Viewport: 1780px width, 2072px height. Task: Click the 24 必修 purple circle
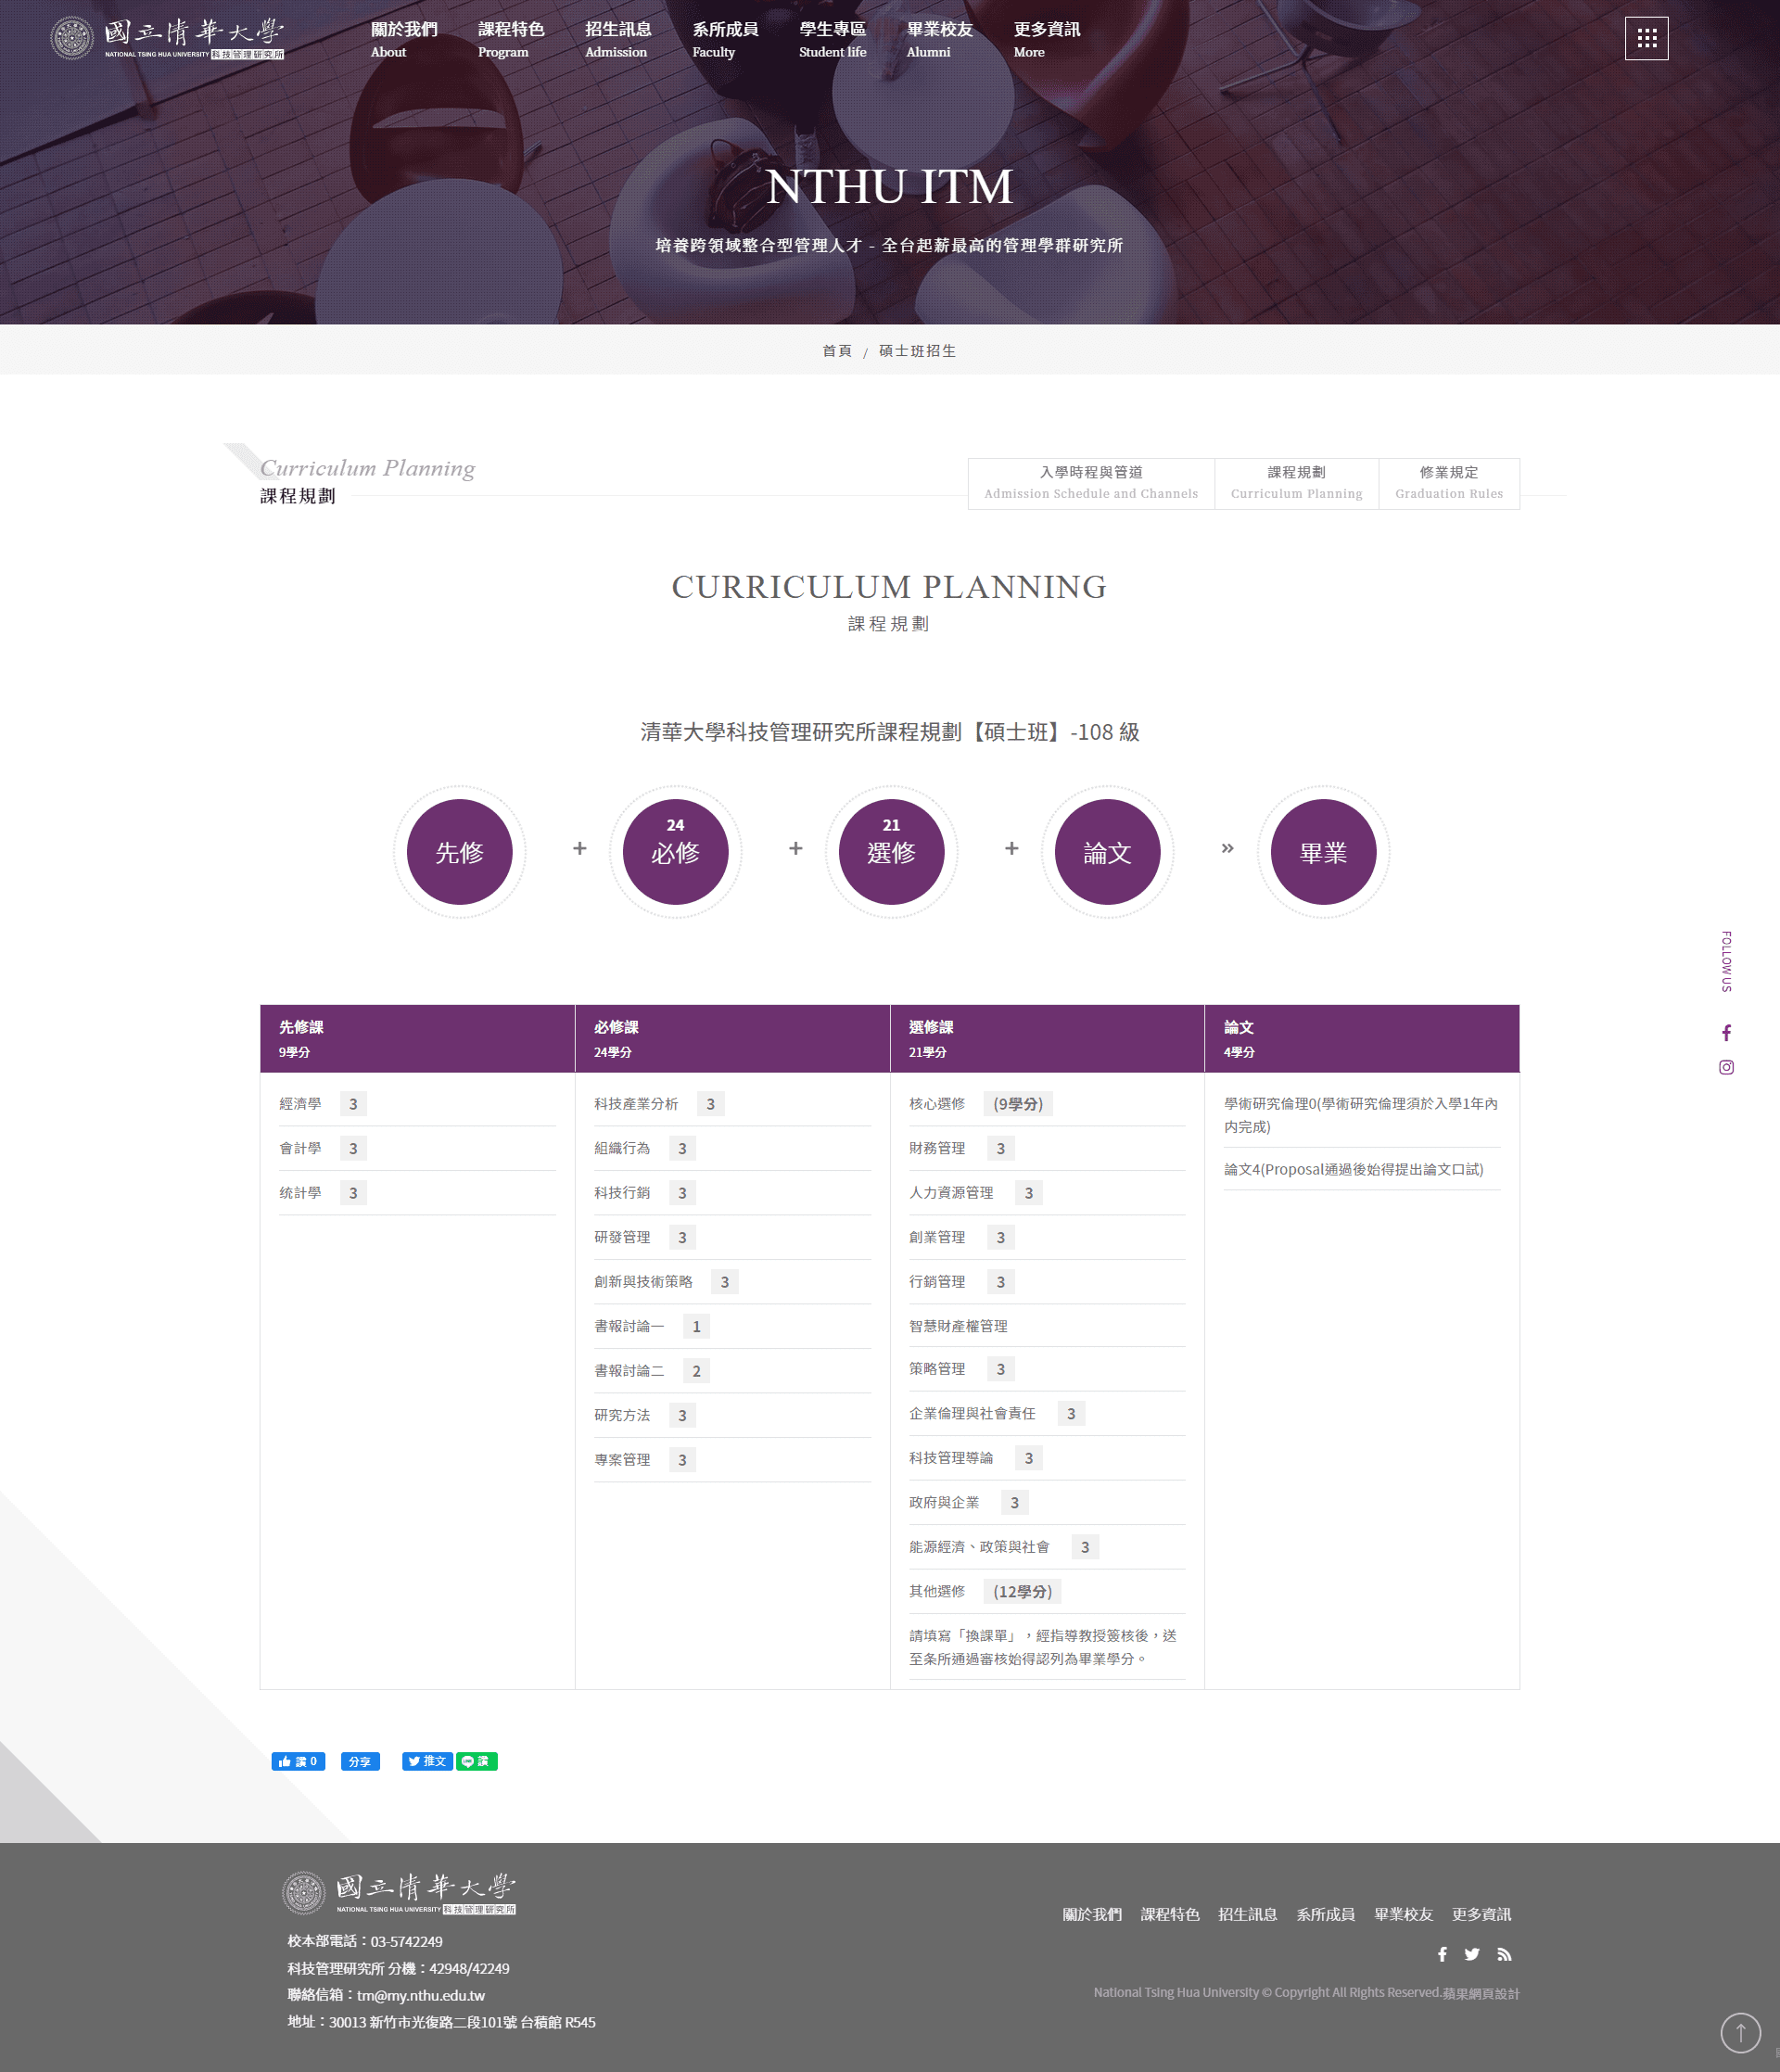coord(675,852)
